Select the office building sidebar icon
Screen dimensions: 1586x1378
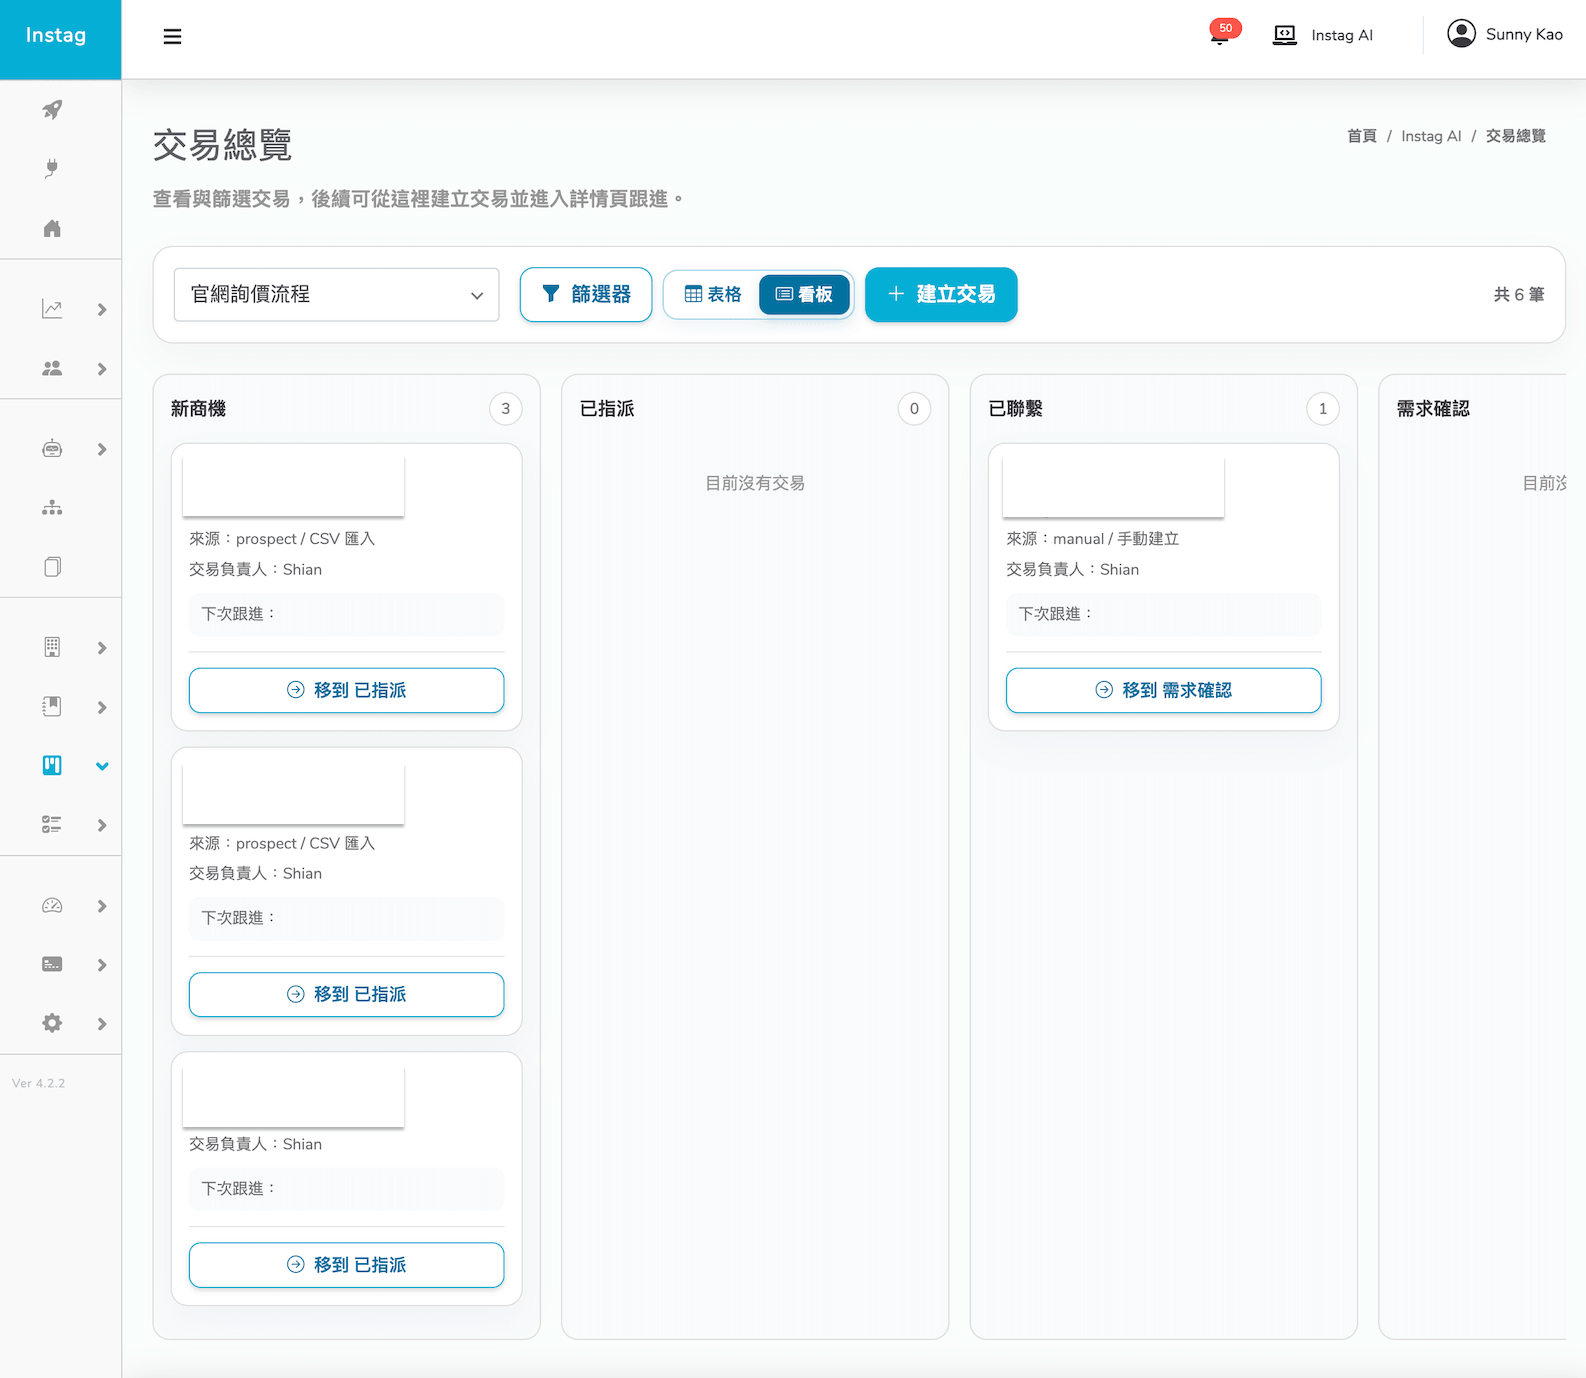pyautogui.click(x=52, y=647)
